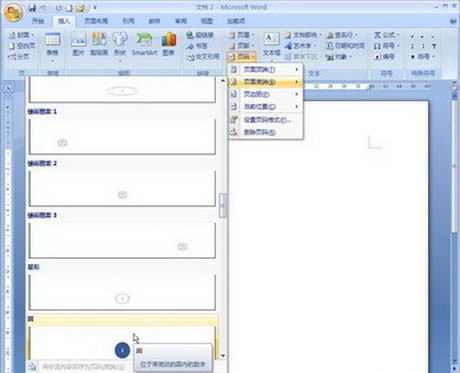Open the 视图 (View) tab
This screenshot has height=373, width=460.
(207, 21)
